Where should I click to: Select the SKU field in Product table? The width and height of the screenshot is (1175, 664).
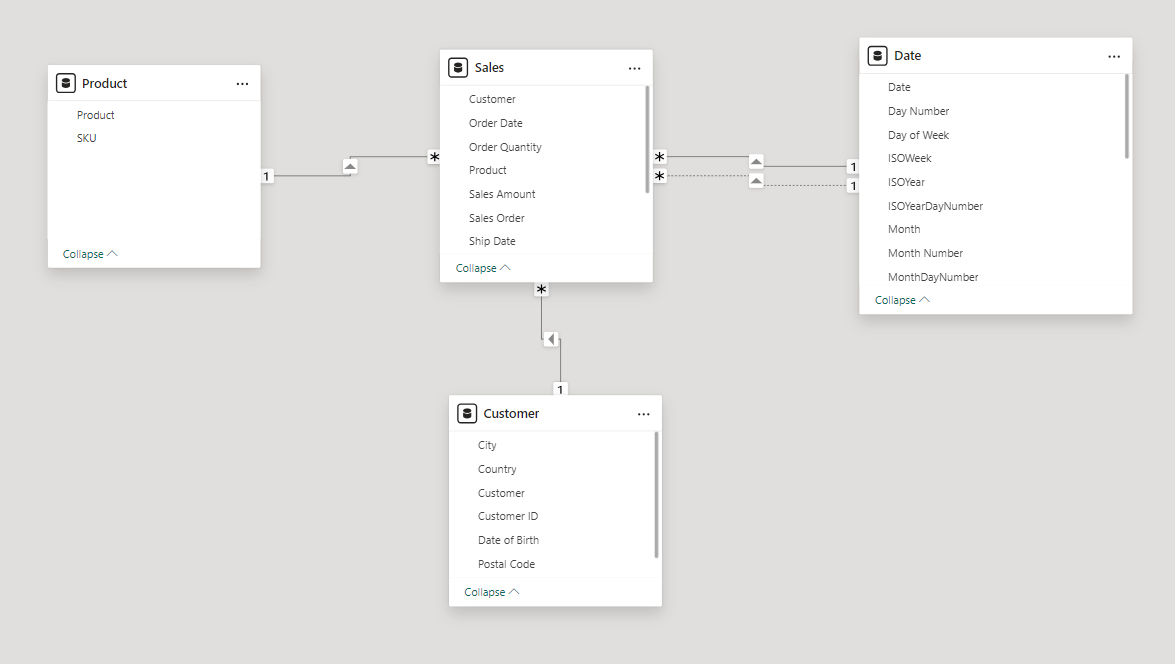(87, 138)
